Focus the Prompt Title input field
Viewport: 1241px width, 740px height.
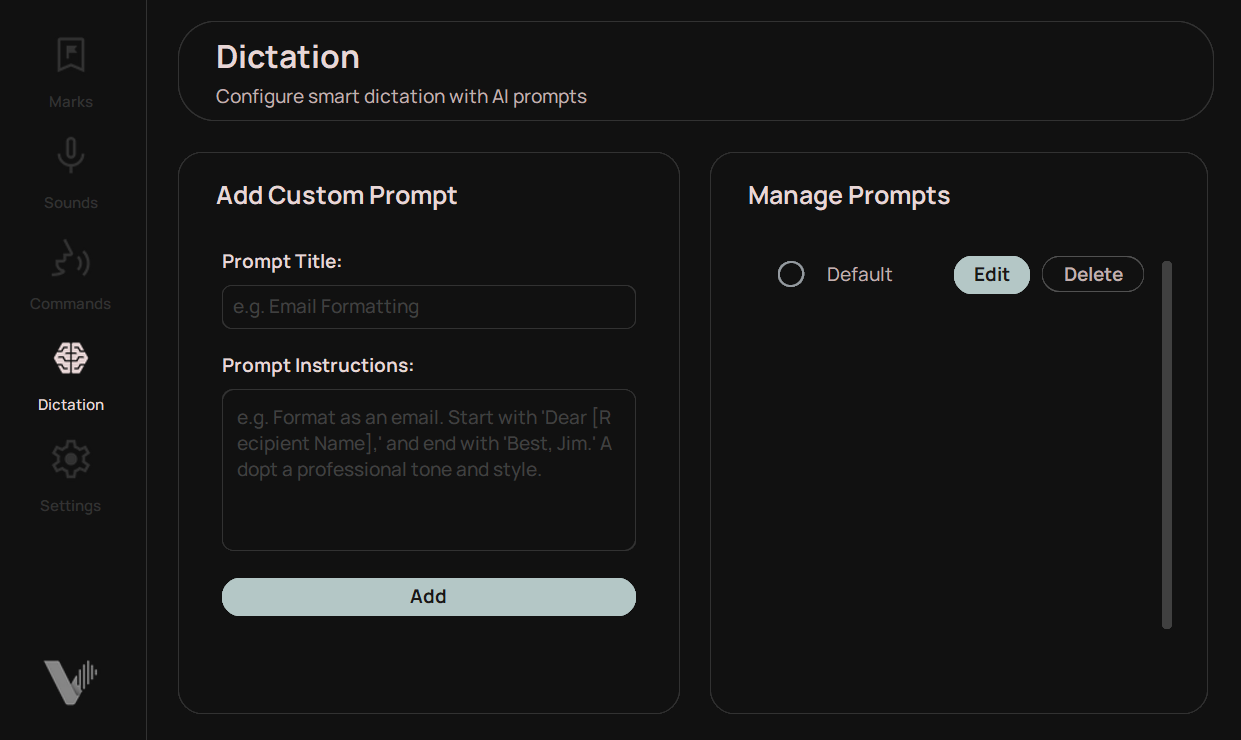(428, 307)
